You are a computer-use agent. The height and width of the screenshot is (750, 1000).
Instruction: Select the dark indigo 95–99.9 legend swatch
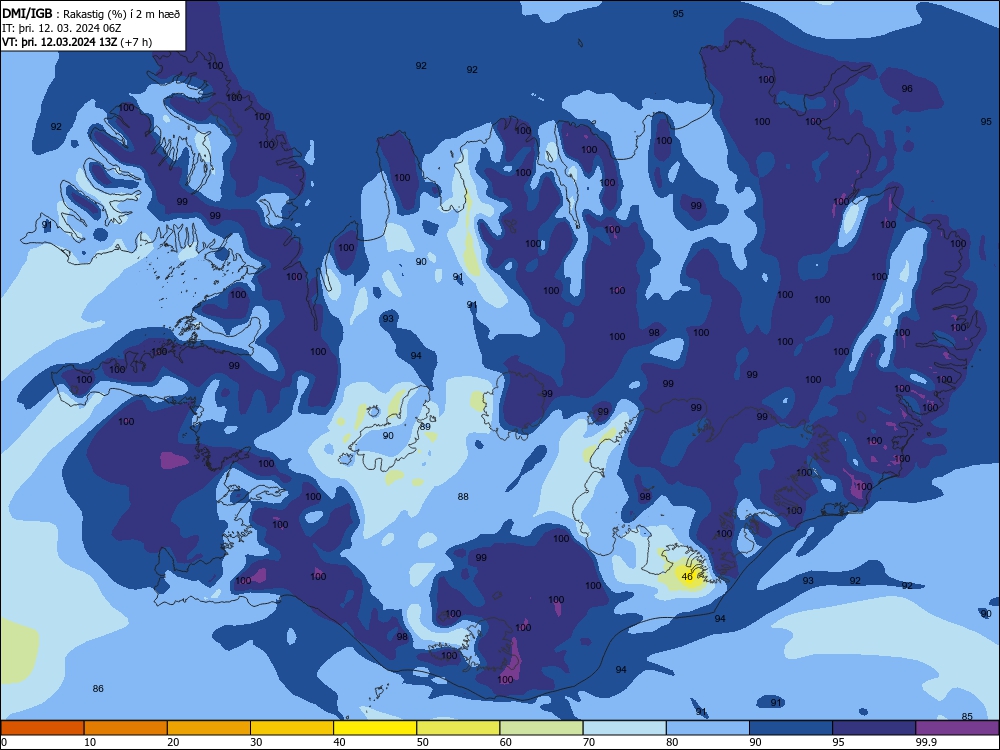click(x=874, y=728)
